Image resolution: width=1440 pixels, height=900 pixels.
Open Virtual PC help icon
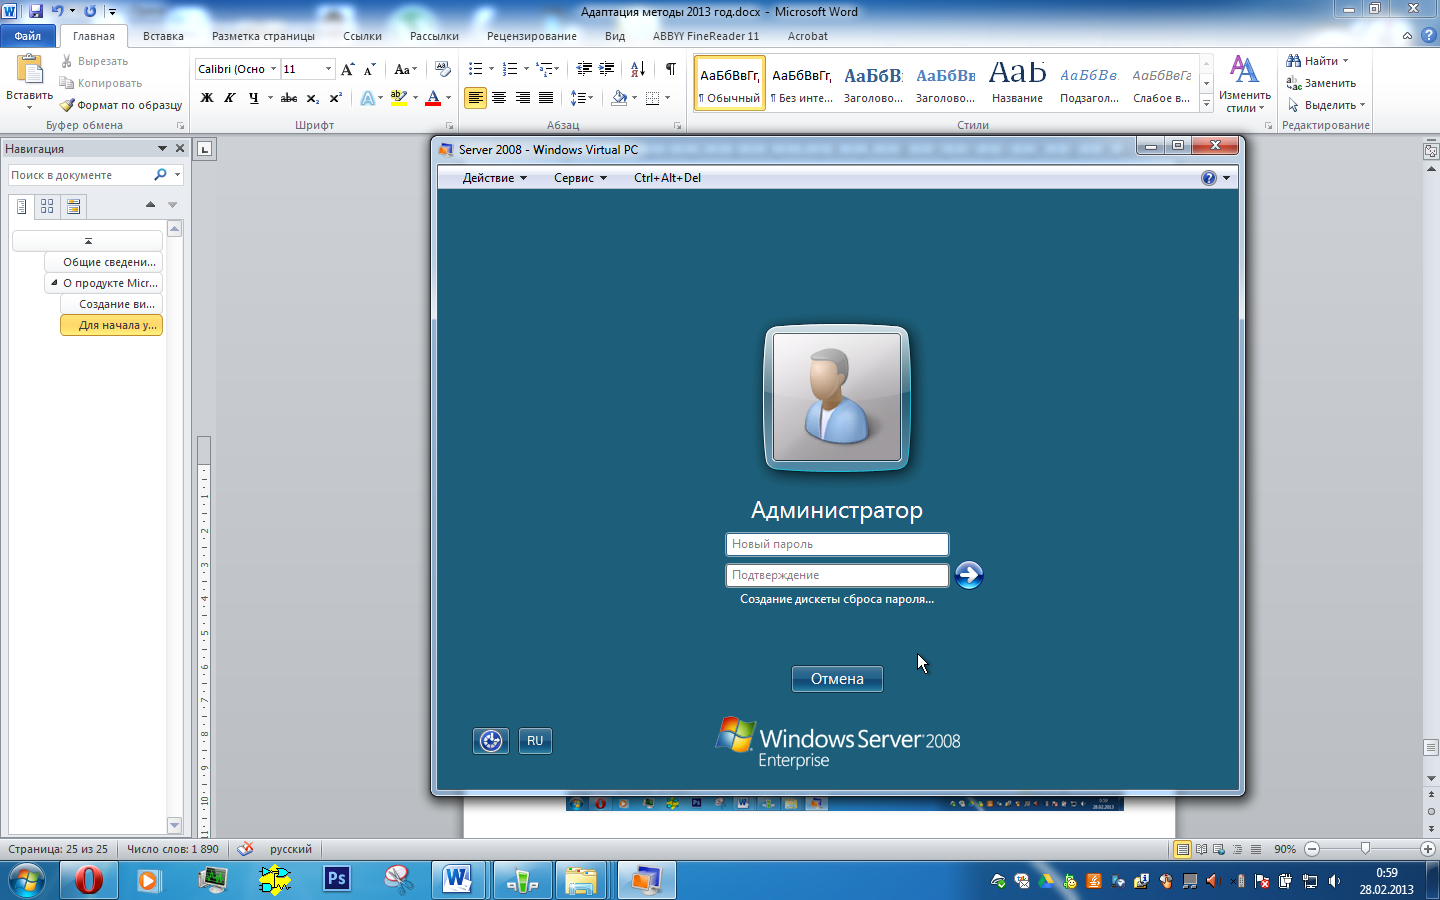click(x=1209, y=178)
